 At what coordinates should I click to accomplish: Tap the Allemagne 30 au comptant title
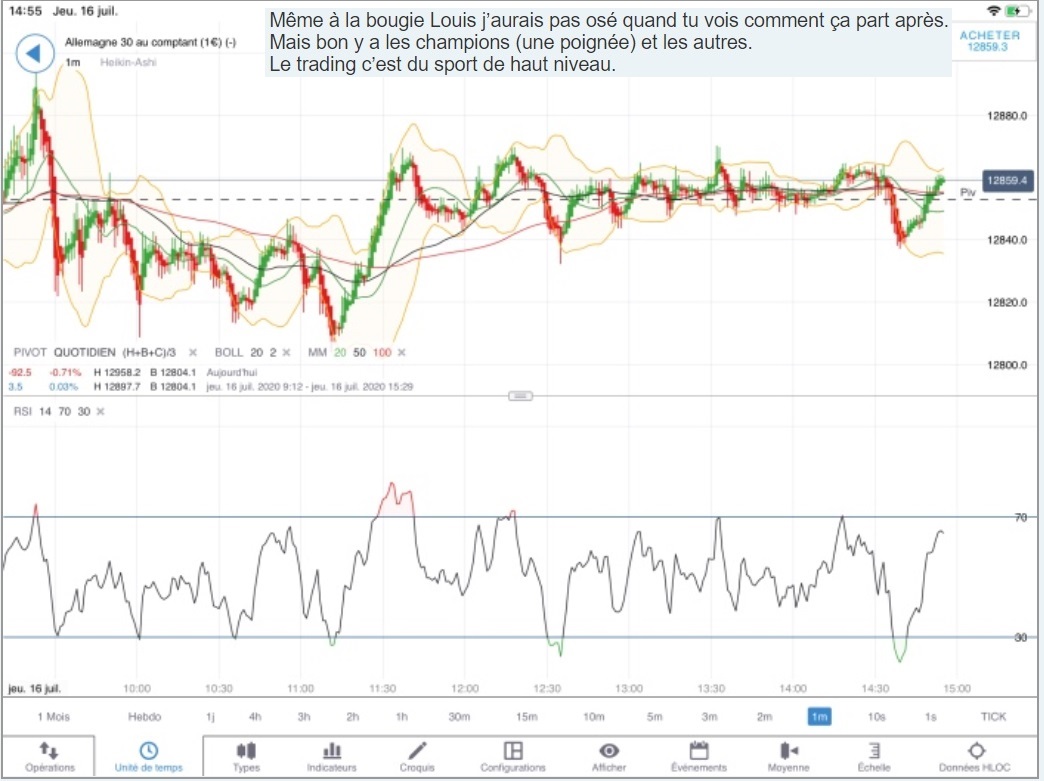click(150, 42)
